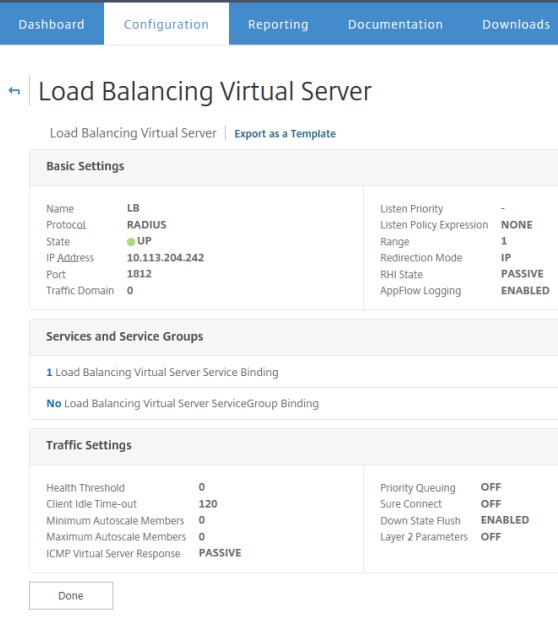Open the Reporting tab
Screen dimensions: 558x618
[278, 24]
